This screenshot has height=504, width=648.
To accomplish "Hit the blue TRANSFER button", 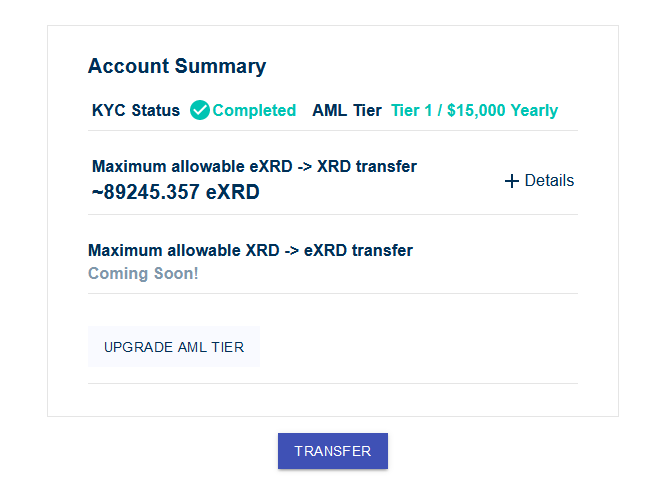I will pyautogui.click(x=333, y=451).
